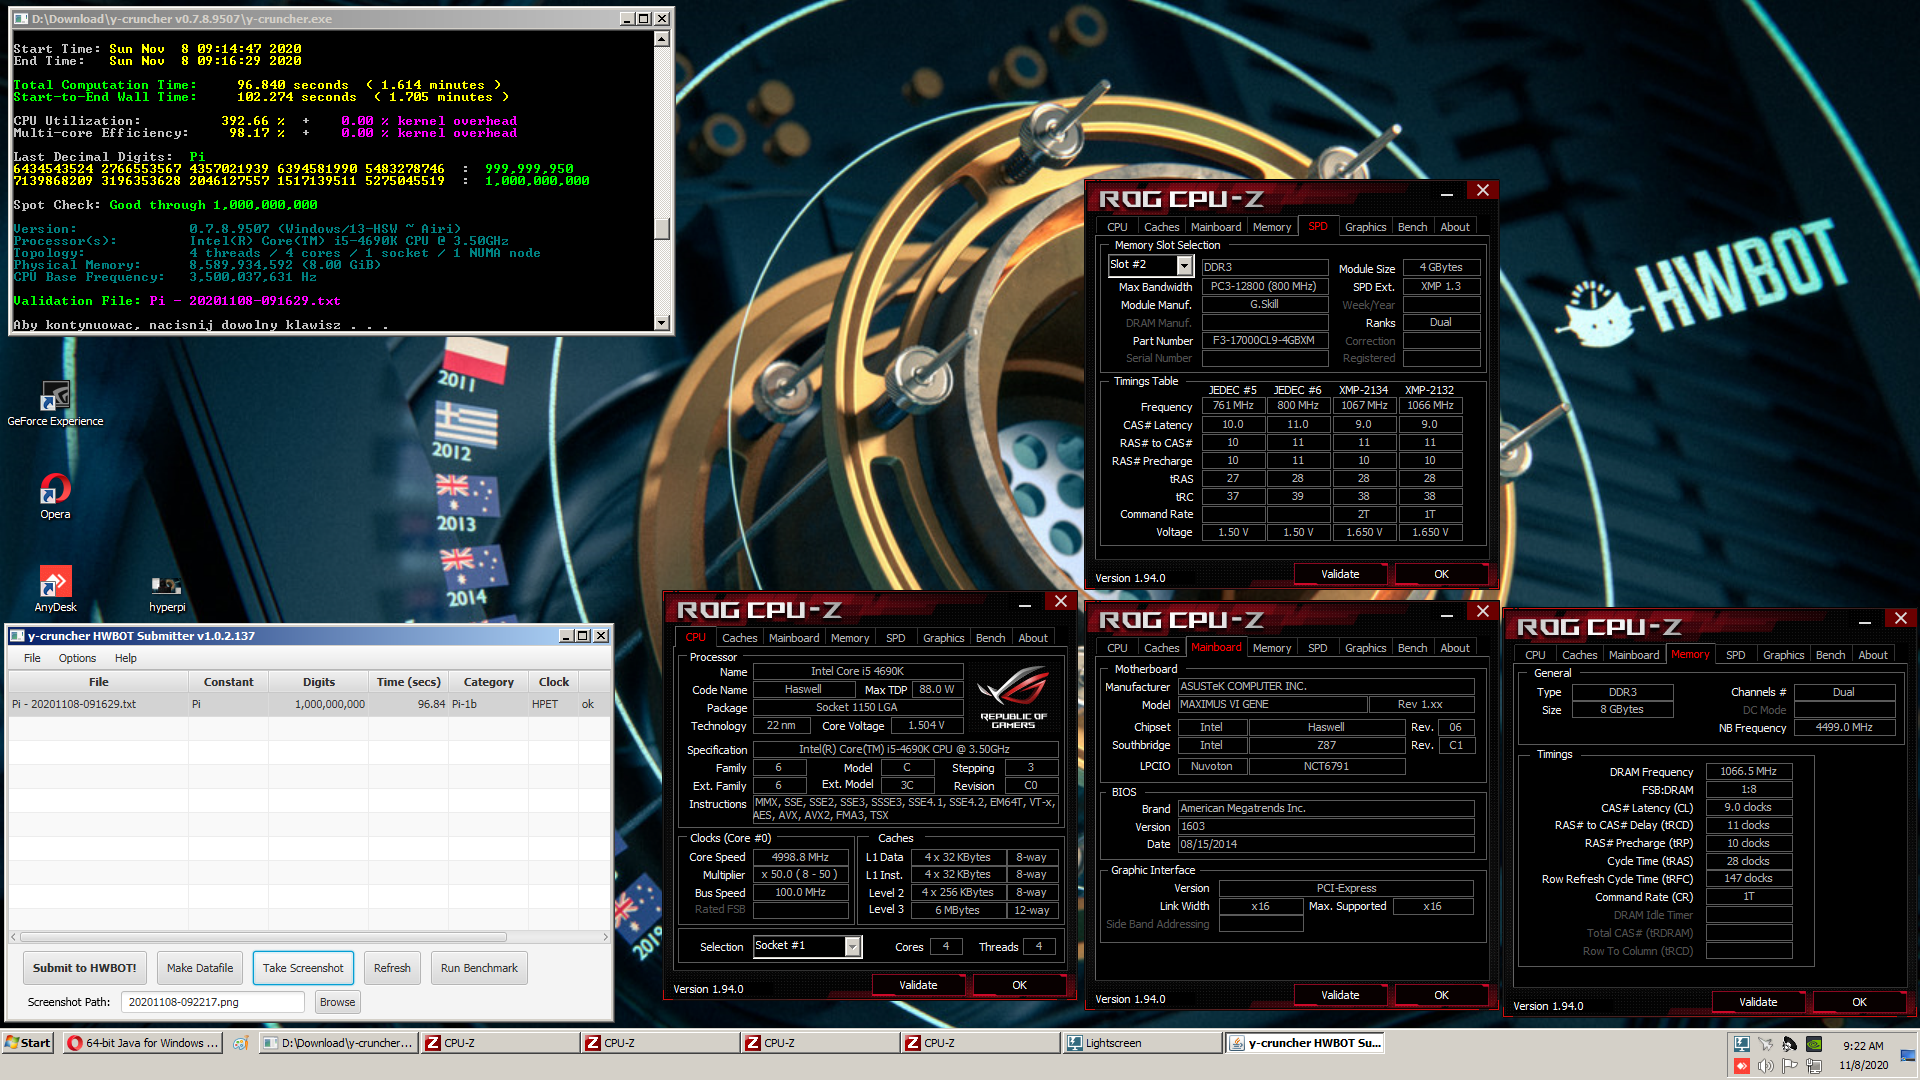This screenshot has width=1920, height=1080.
Task: Click the y-cruncher console window title icon
Action: (x=20, y=19)
